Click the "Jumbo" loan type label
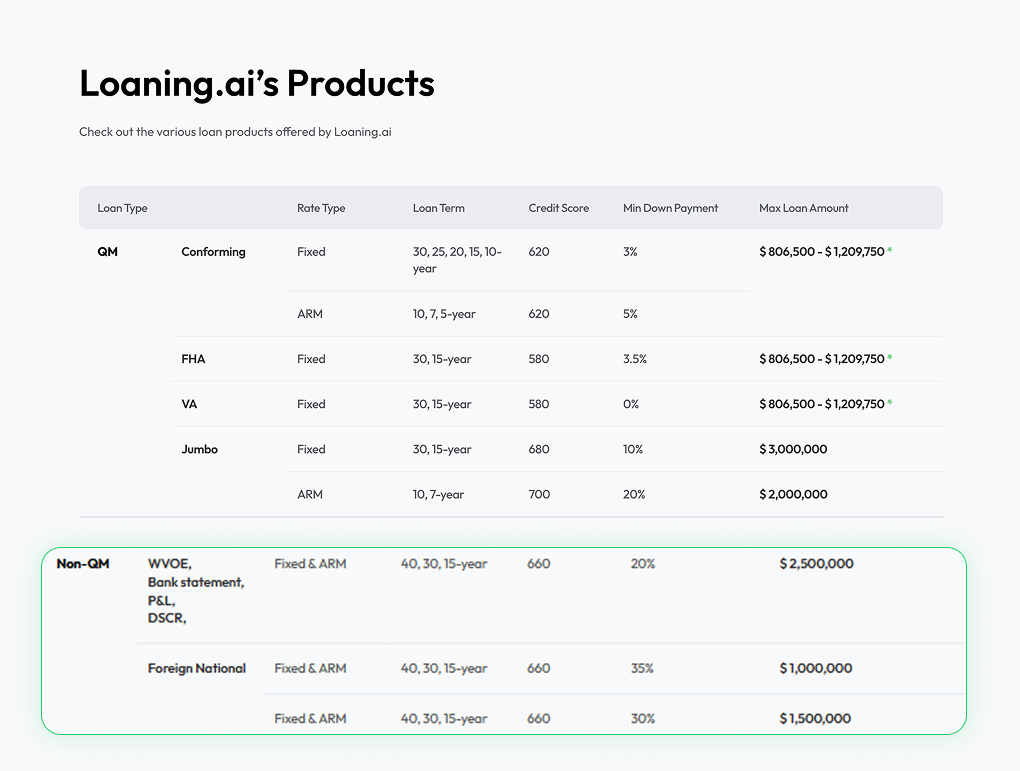This screenshot has height=771, width=1020. 200,450
